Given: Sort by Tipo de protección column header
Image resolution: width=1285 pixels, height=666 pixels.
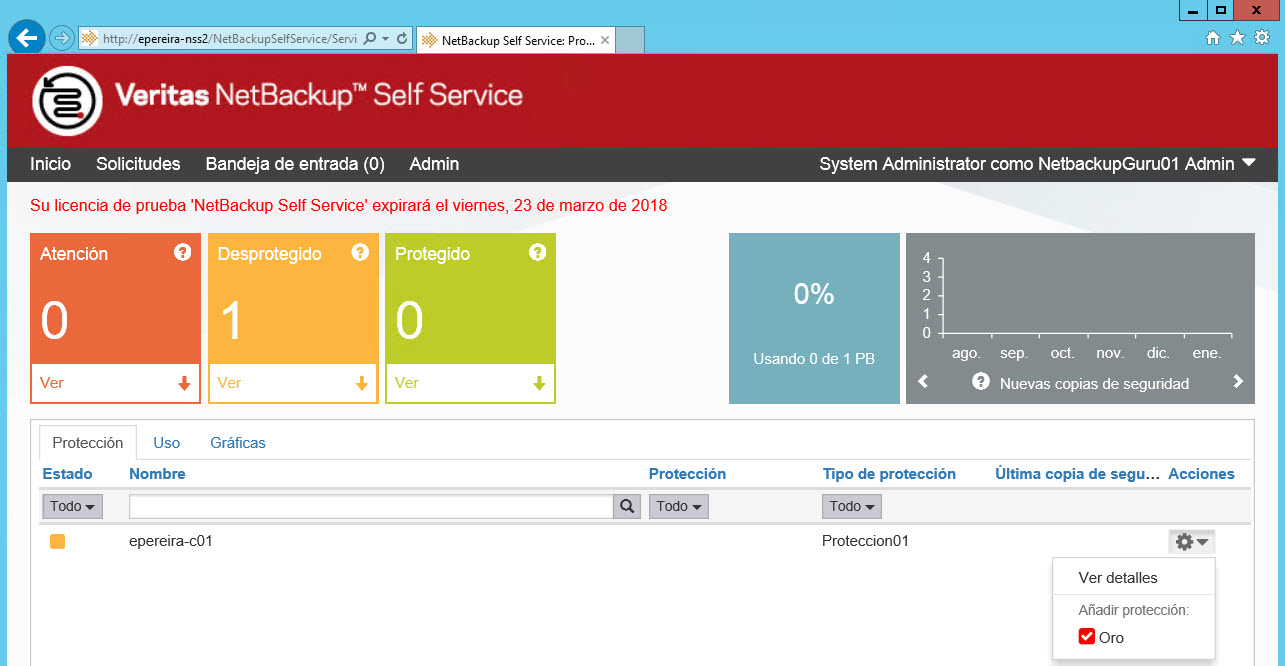Looking at the screenshot, I should (x=889, y=474).
